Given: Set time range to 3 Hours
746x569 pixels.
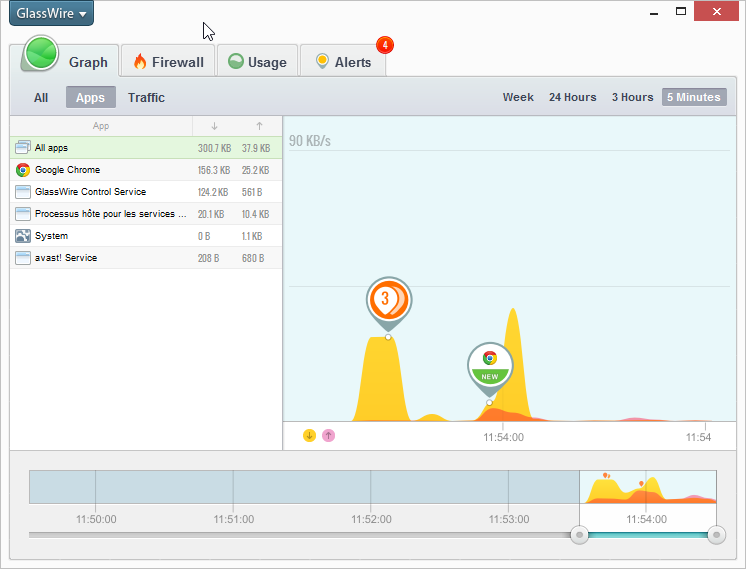Looking at the screenshot, I should click(632, 97).
